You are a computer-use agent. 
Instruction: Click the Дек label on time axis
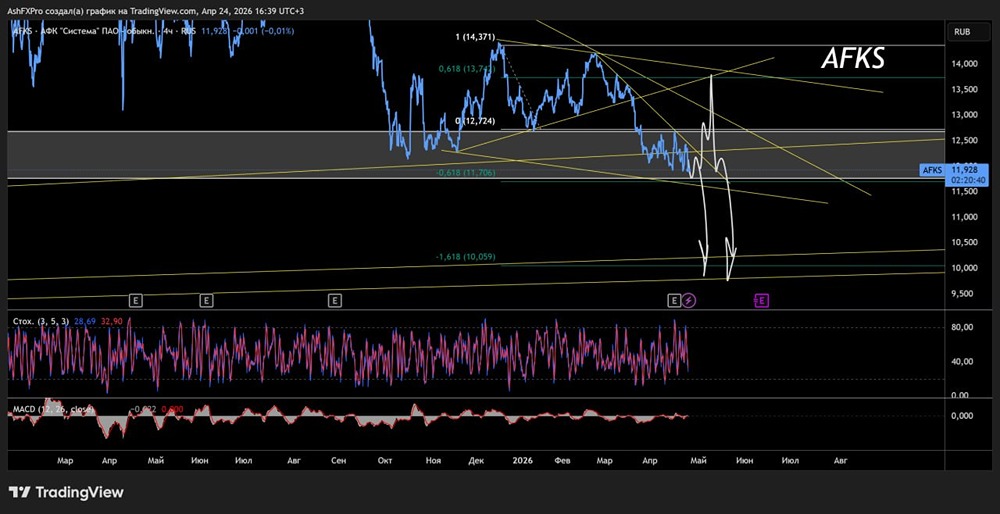tap(476, 460)
